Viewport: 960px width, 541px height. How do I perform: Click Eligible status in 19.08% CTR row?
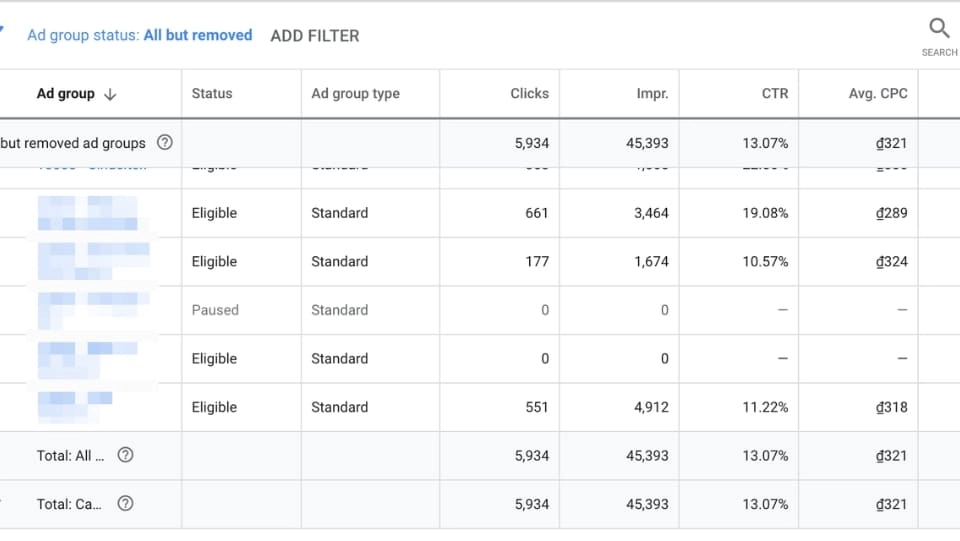pos(214,213)
